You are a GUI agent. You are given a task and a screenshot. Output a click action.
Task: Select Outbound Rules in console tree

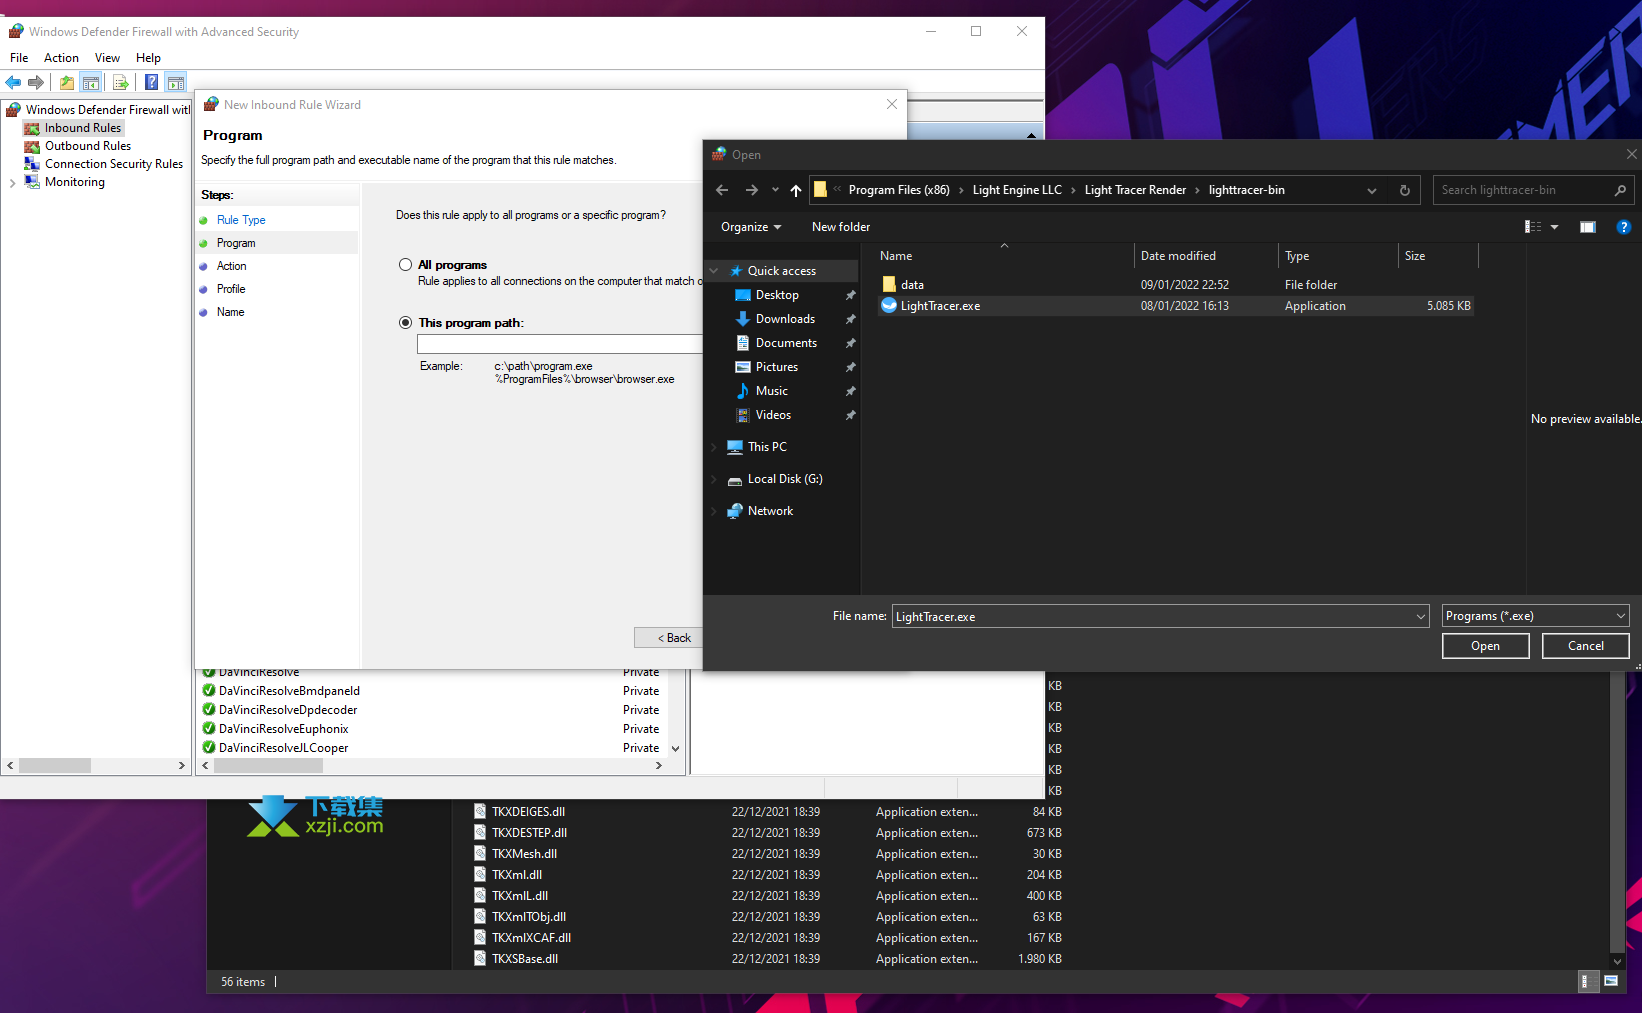click(x=88, y=146)
